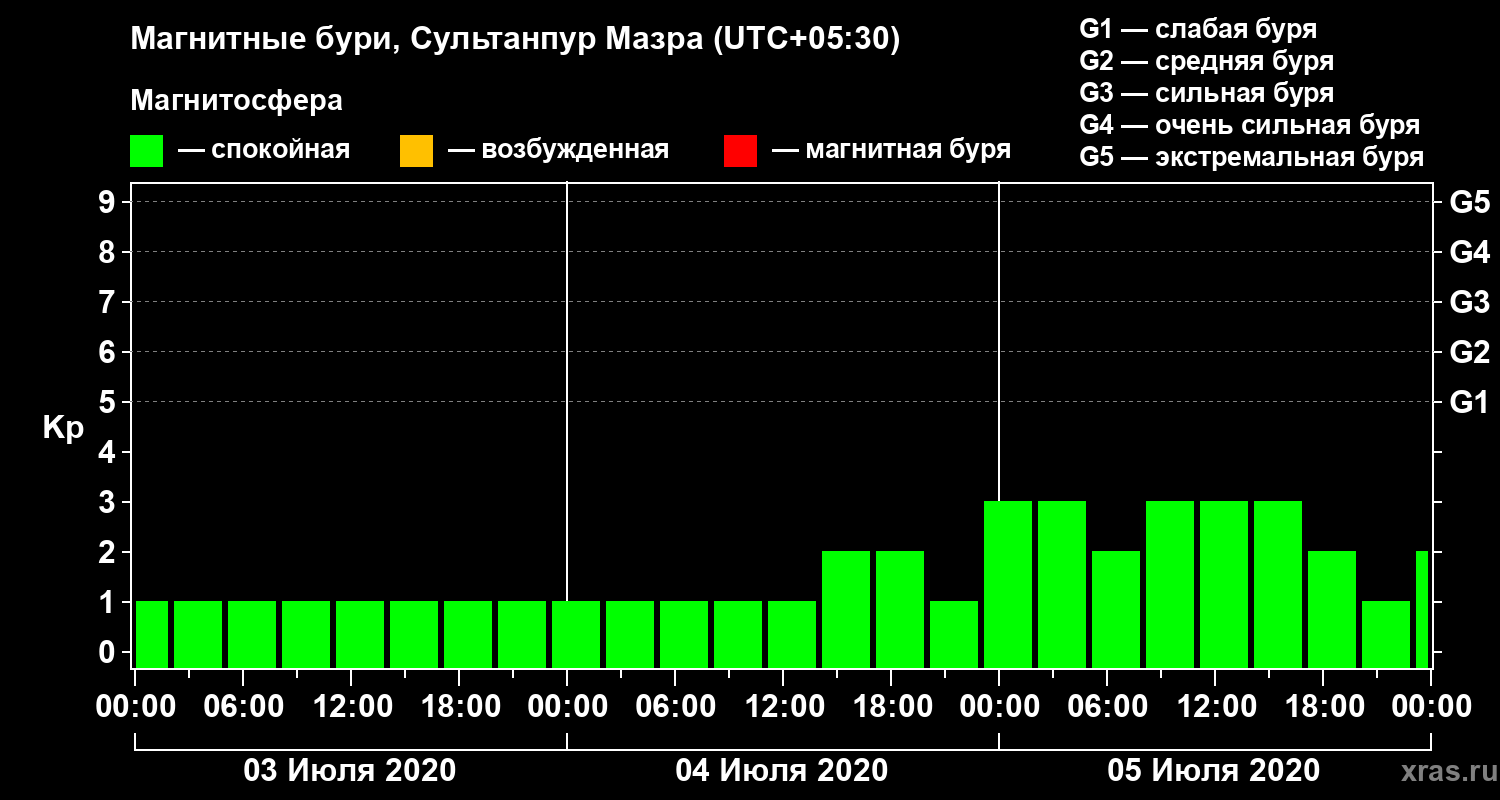Click the '05 Июля 2020' date label
Image resolution: width=1500 pixels, height=800 pixels.
(1214, 771)
